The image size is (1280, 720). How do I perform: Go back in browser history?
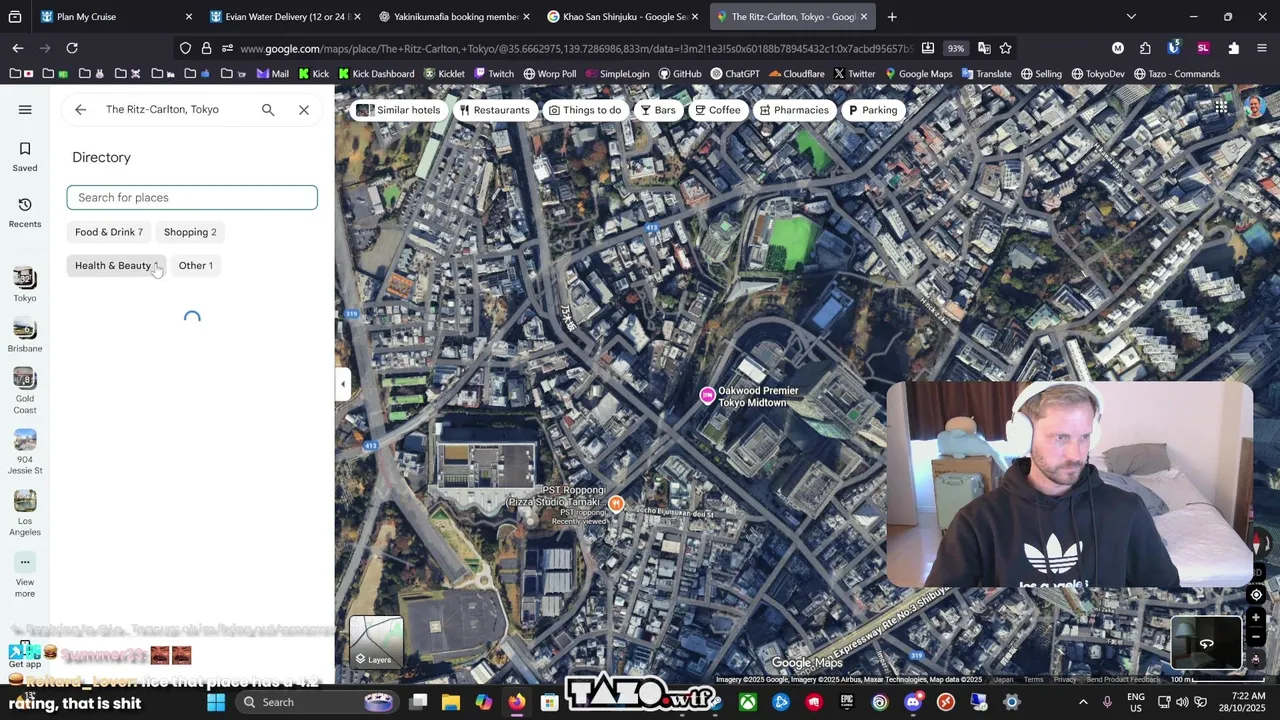click(18, 48)
